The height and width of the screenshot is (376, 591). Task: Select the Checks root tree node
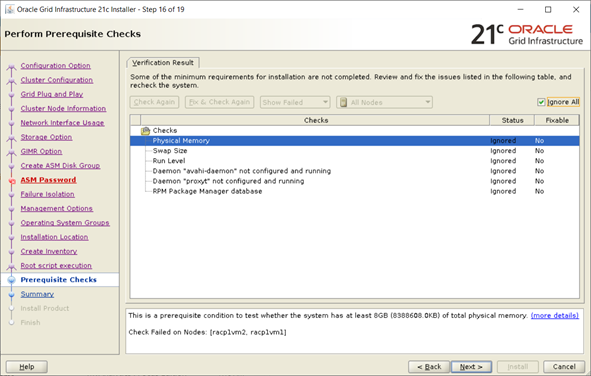click(165, 131)
